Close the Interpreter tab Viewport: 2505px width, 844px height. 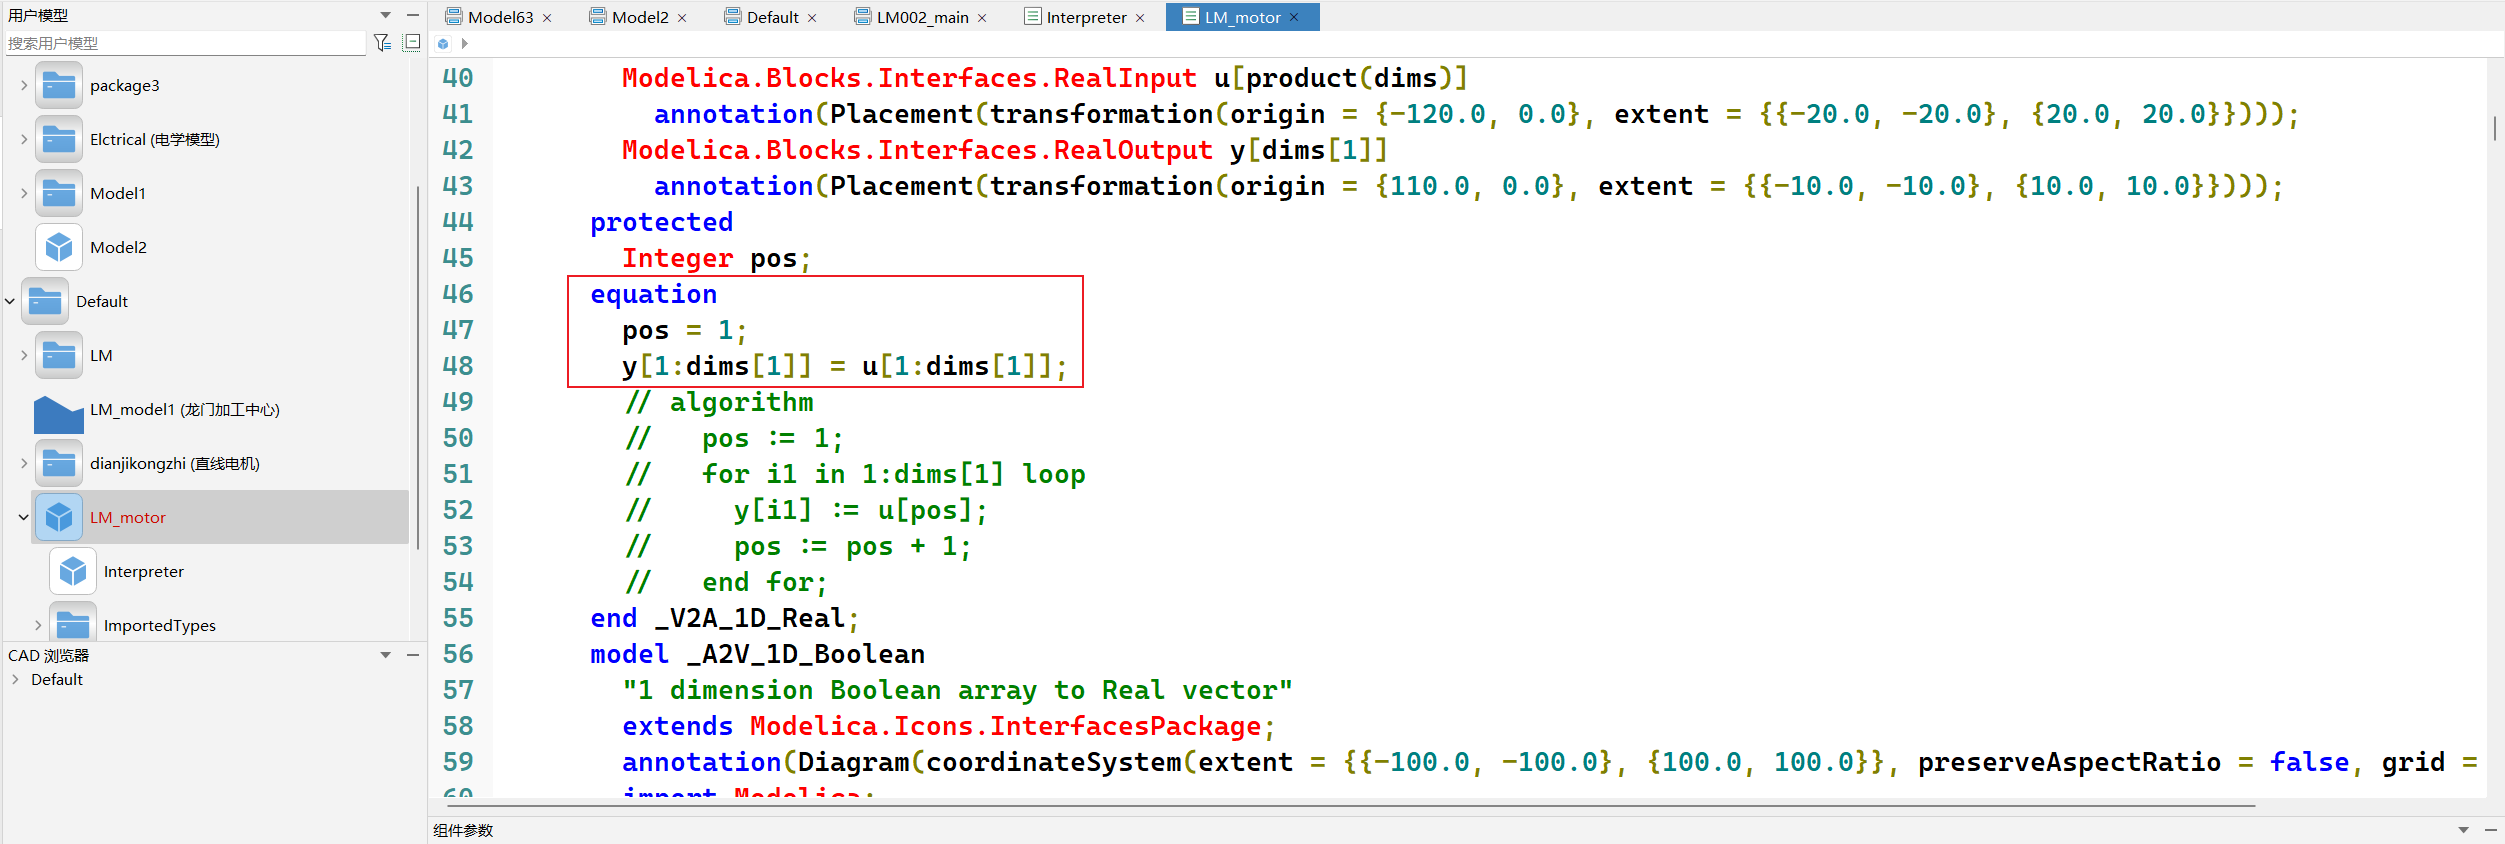(x=1140, y=18)
